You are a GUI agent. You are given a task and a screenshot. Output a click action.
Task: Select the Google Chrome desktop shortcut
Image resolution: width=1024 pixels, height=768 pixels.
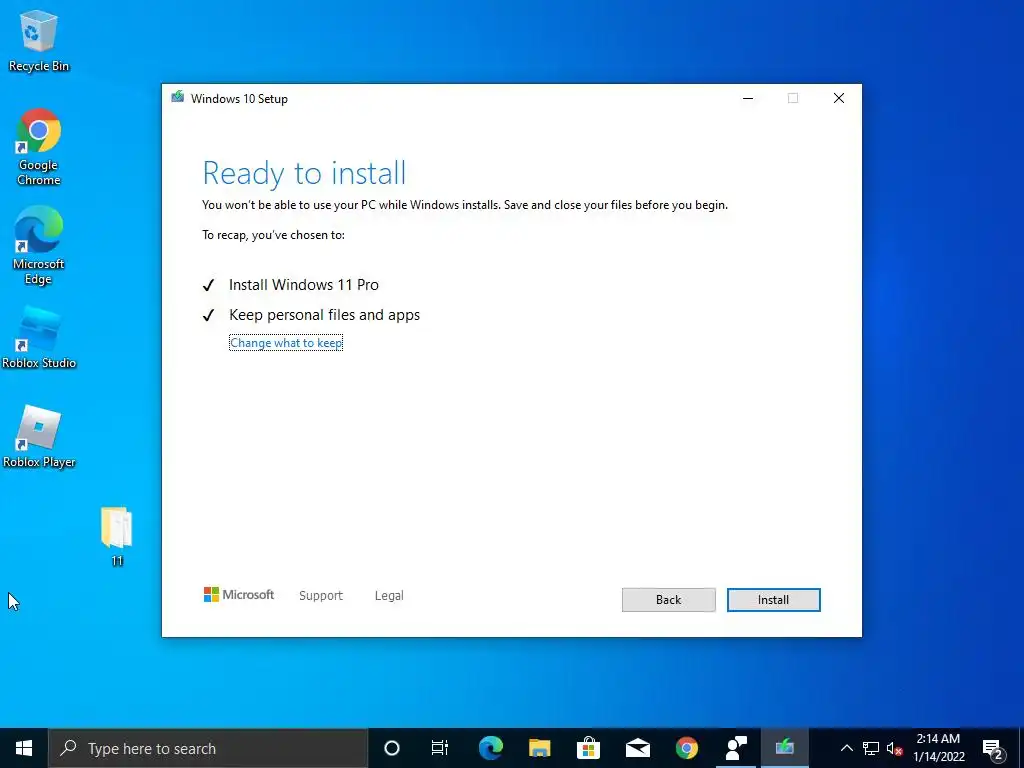(x=39, y=148)
